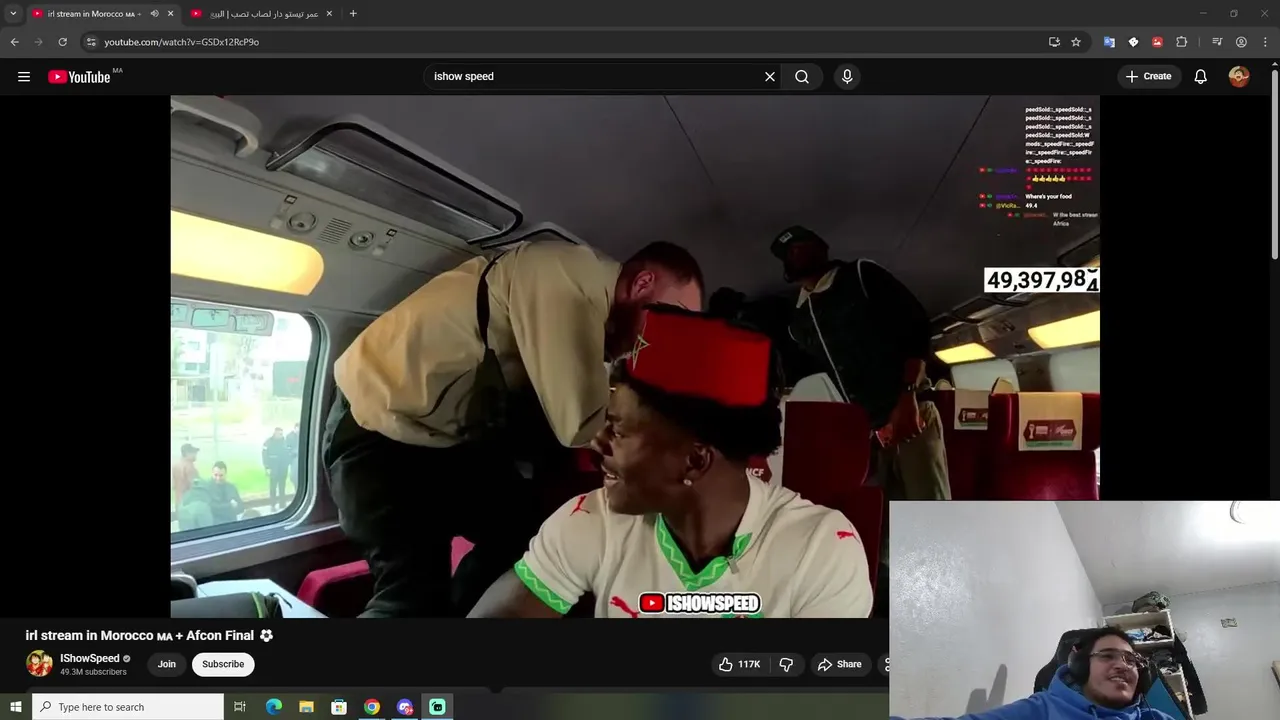Click the 'Type here to search' taskbar box
This screenshot has width=1280, height=720.
[x=128, y=707]
